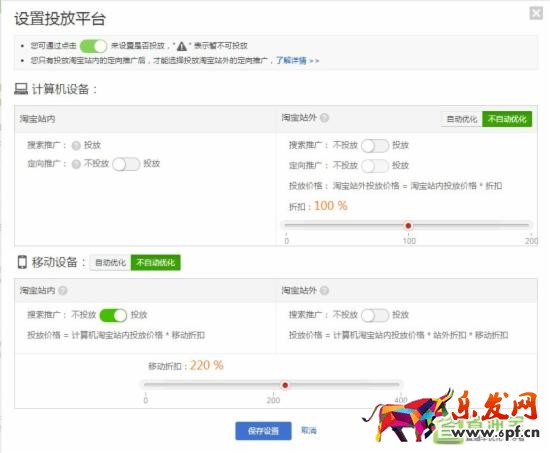Toggle 定向推广 switch under computer 淘宝站内
The width and height of the screenshot is (550, 453).
coord(126,164)
